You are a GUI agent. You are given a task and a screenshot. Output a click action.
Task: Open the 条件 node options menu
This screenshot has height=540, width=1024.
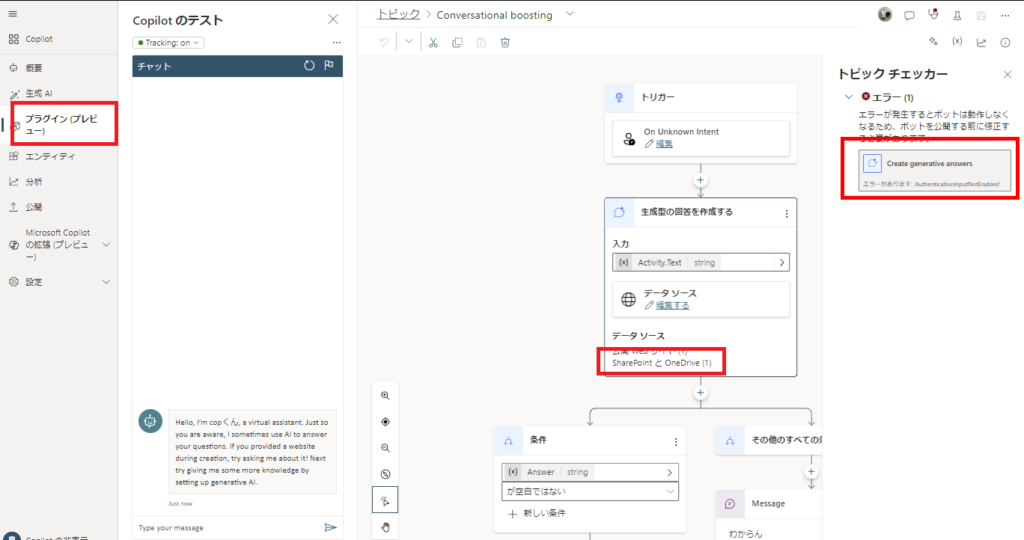(x=676, y=442)
